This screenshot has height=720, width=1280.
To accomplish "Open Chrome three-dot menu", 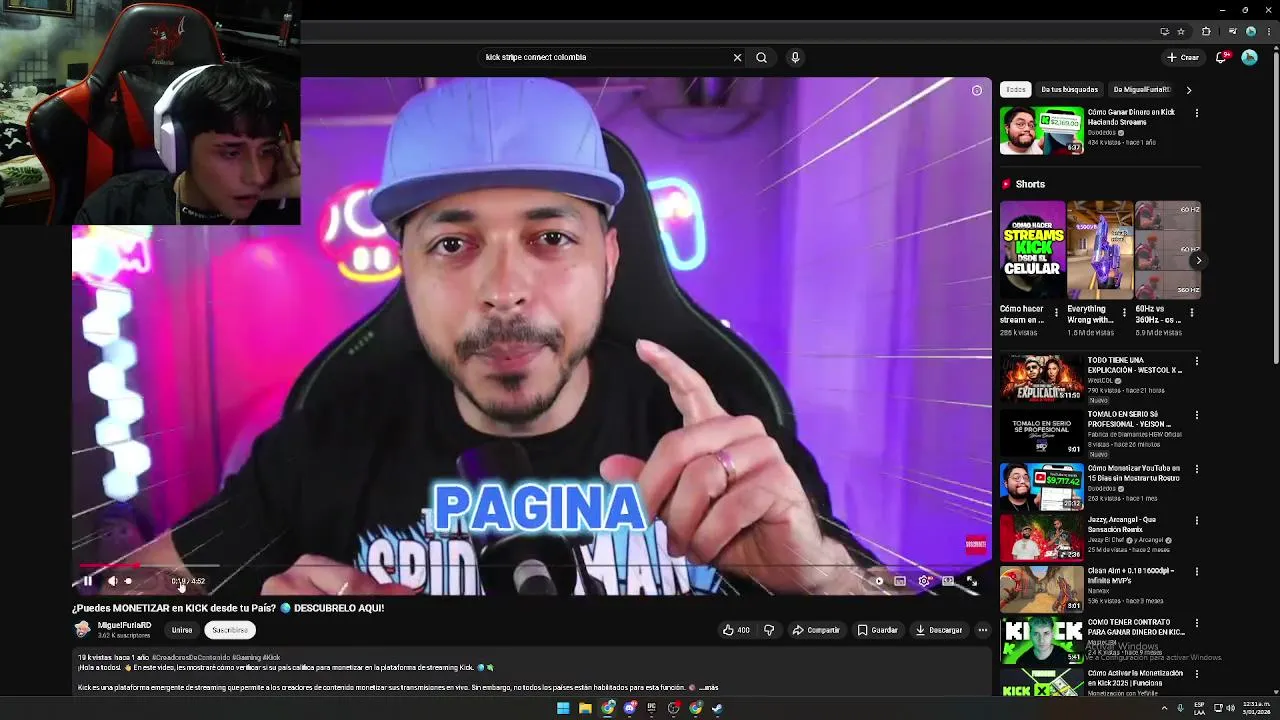I will point(1267,31).
